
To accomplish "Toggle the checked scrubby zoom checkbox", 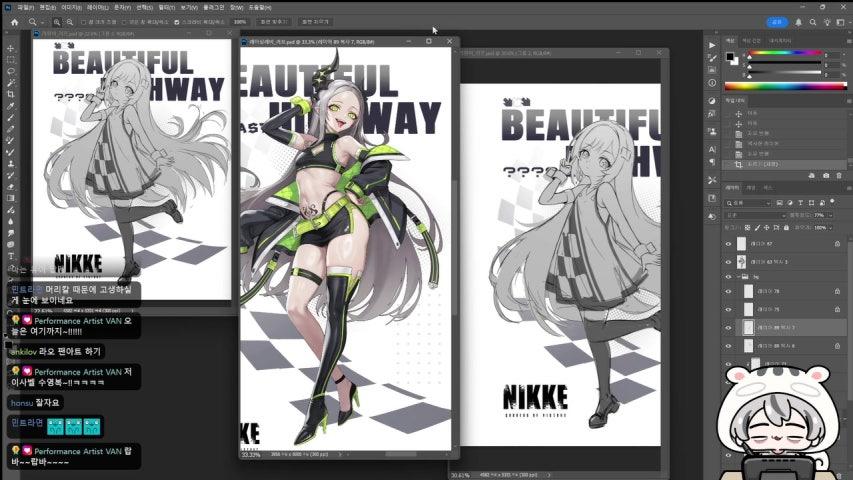I will (x=177, y=22).
